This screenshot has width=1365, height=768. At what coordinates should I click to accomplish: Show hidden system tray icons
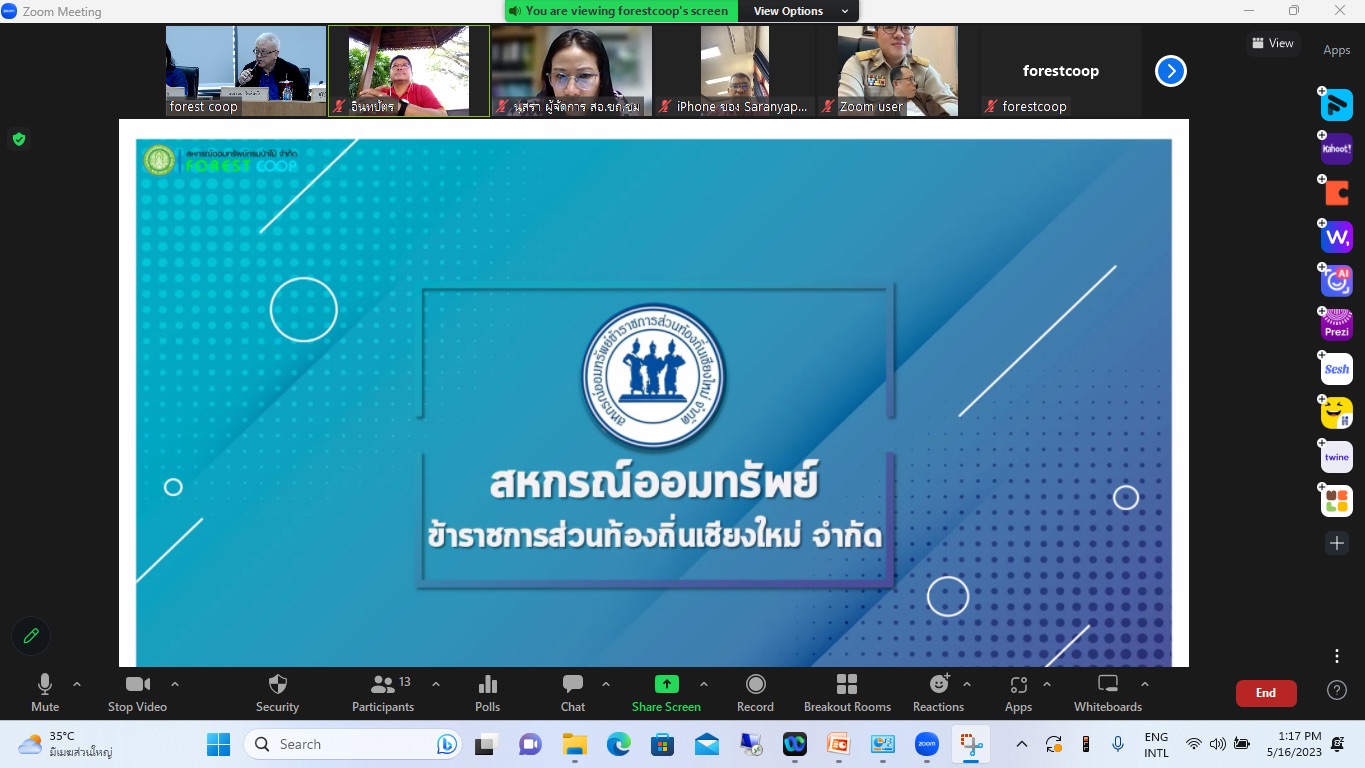(1021, 744)
